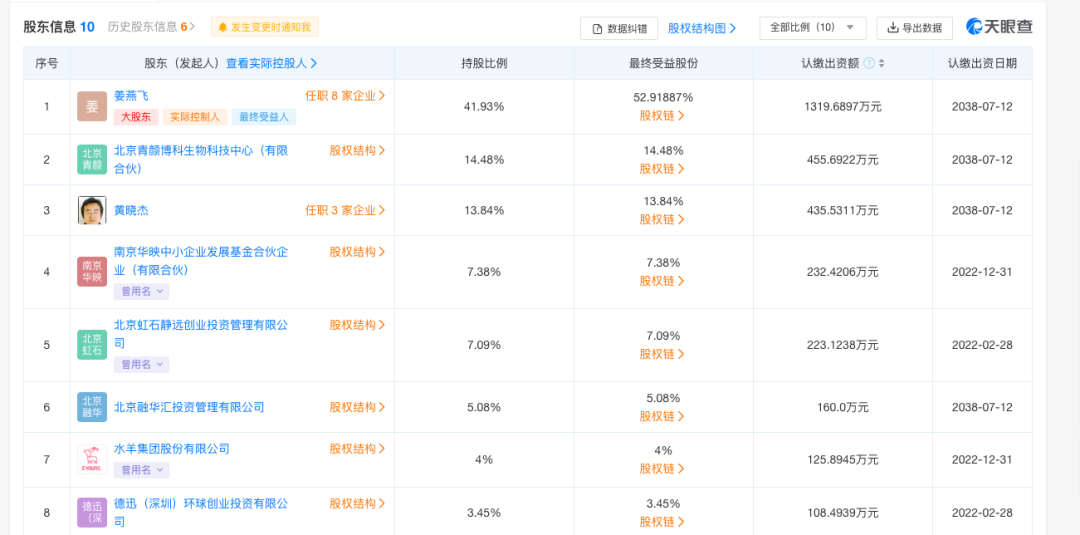Screen dimensions: 1080x535
Task: Enable the 发生变更时通知我 change alert
Action: pos(264,27)
